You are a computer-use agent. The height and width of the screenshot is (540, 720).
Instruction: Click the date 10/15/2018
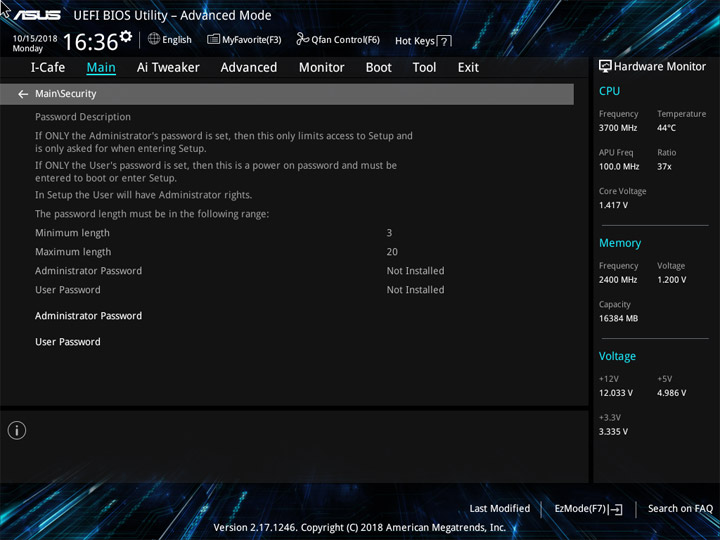tap(35, 39)
